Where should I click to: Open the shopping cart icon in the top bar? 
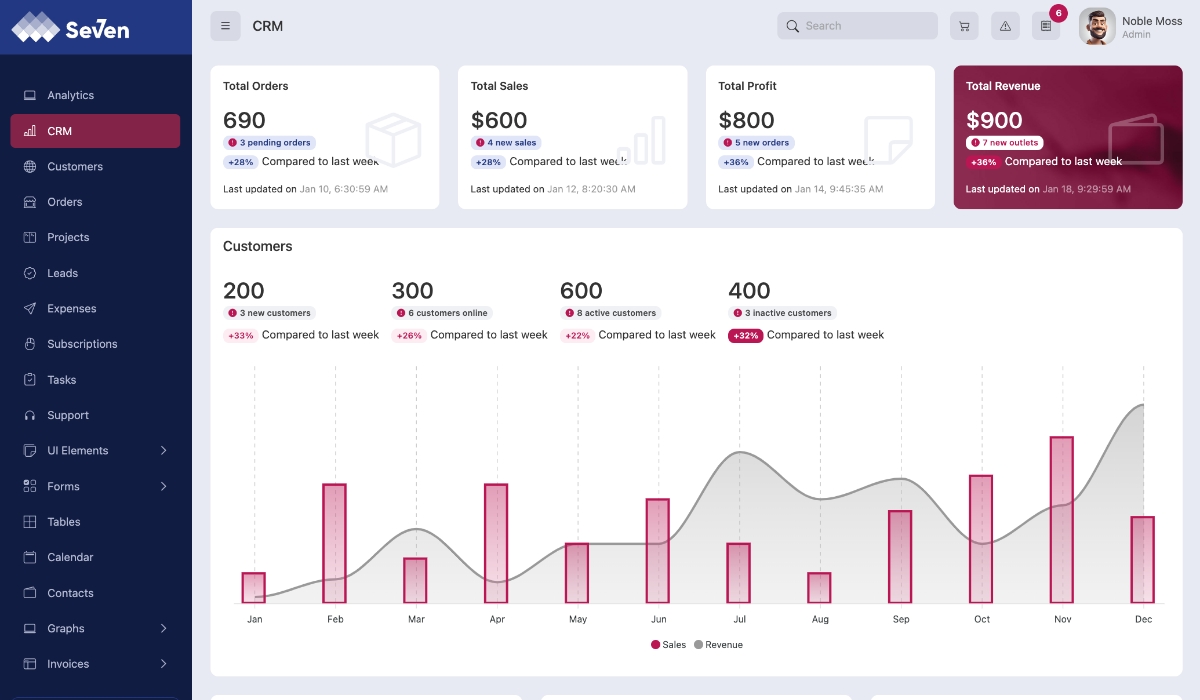pyautogui.click(x=964, y=26)
